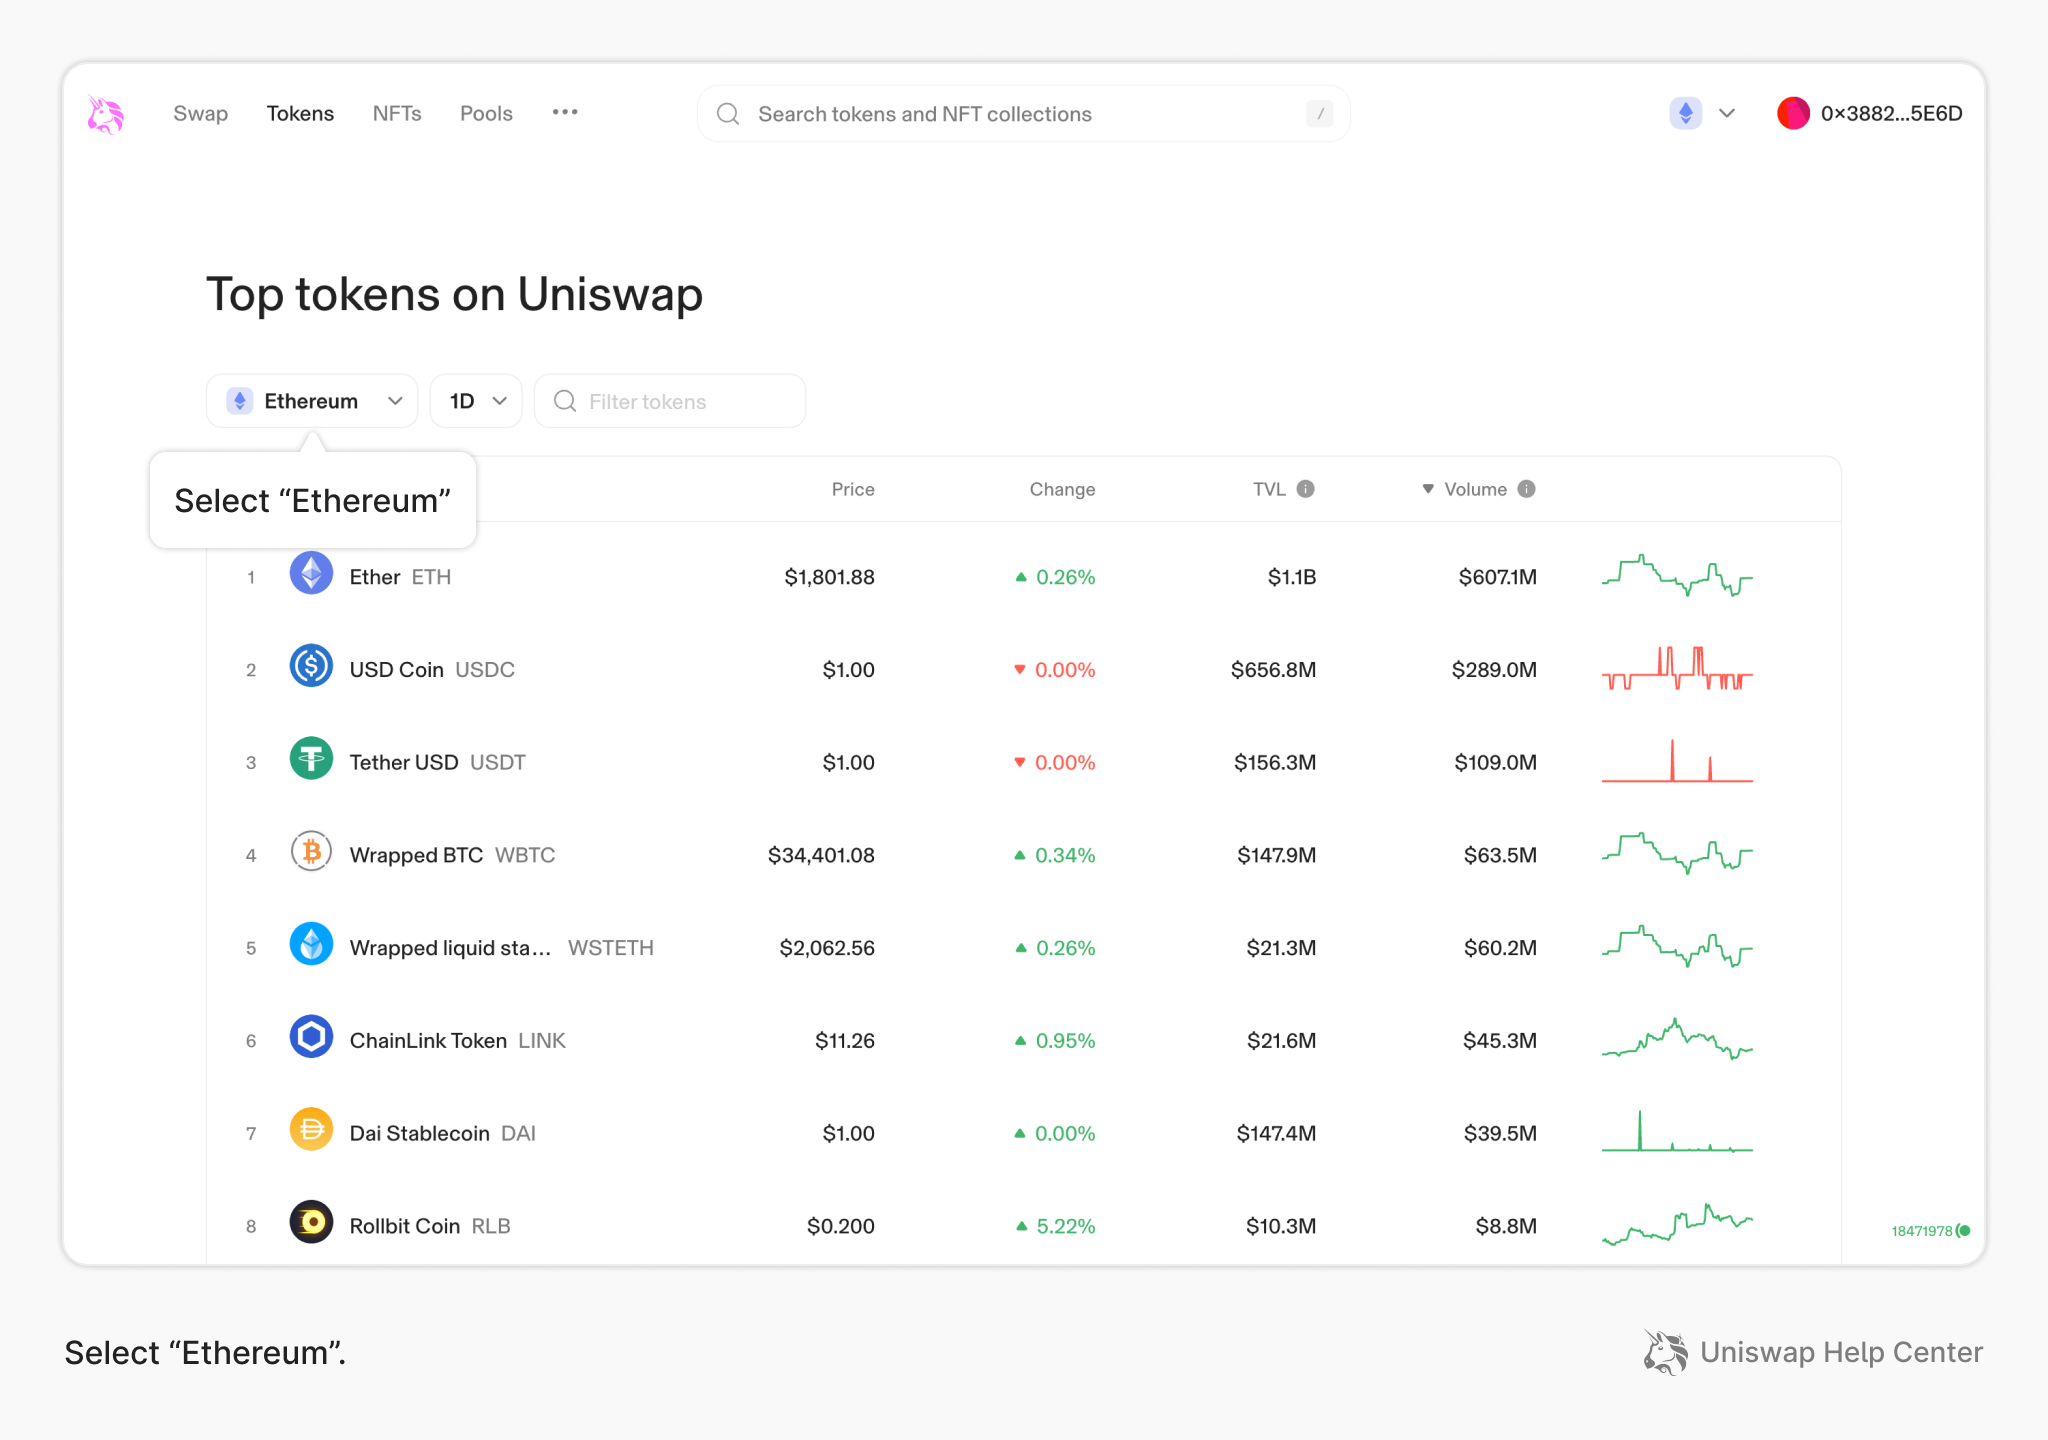The width and height of the screenshot is (2048, 1440).
Task: Switch to the Pools tab
Action: pyautogui.click(x=486, y=114)
